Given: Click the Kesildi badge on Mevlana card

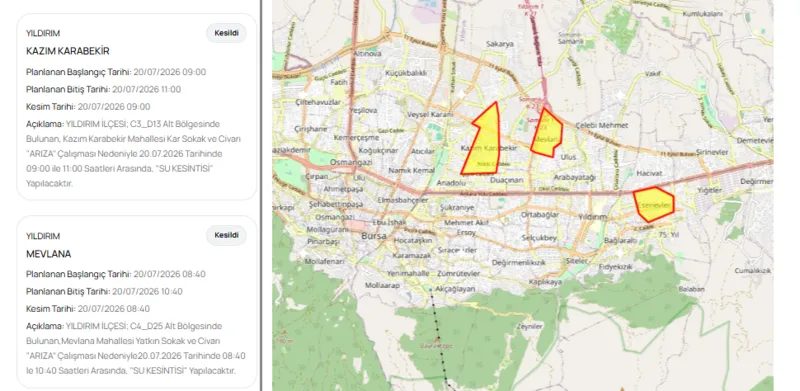Looking at the screenshot, I should [x=226, y=235].
